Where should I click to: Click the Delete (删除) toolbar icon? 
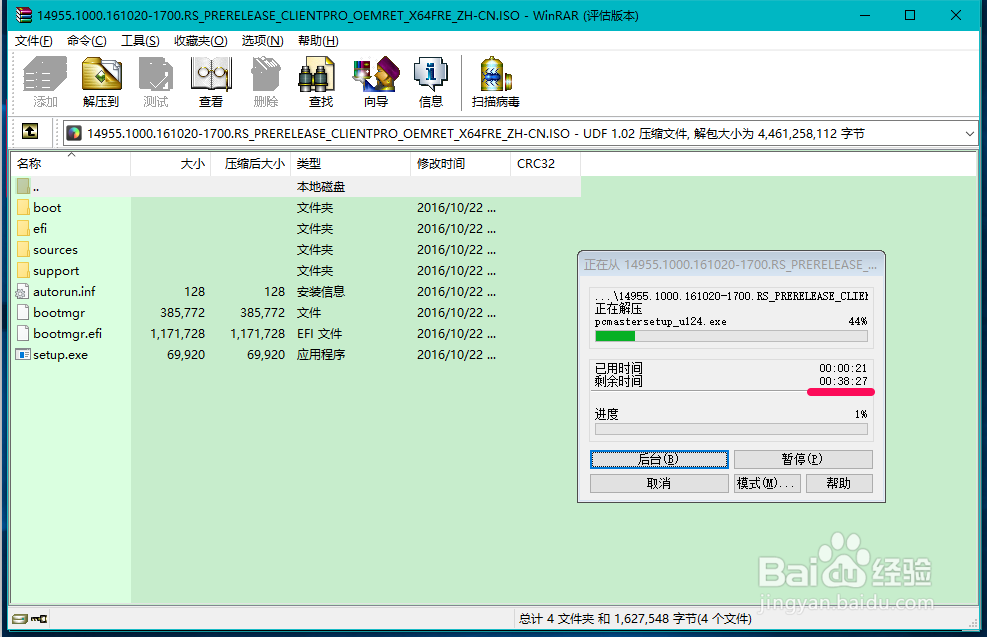pos(266,82)
